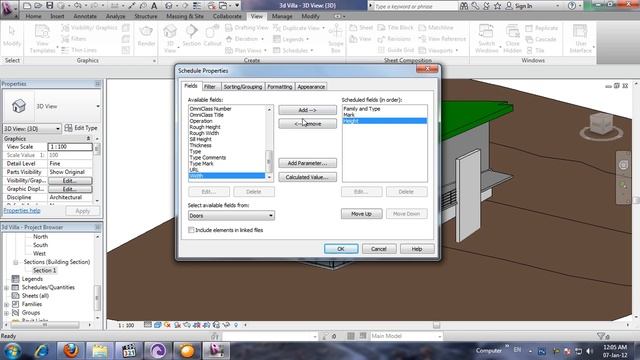Screen dimensions: 640x360
Task: Open the Main Model workset dropdown
Action: pos(406,336)
